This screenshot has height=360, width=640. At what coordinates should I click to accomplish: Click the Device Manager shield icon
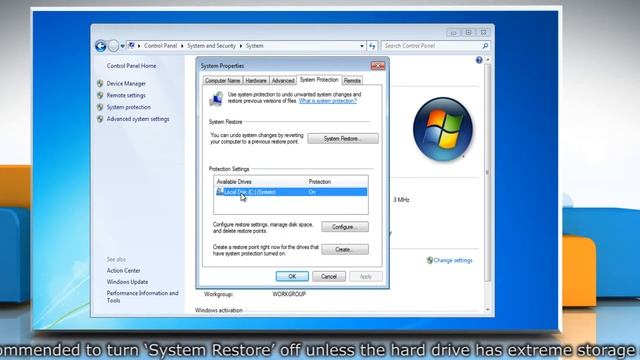pyautogui.click(x=100, y=84)
